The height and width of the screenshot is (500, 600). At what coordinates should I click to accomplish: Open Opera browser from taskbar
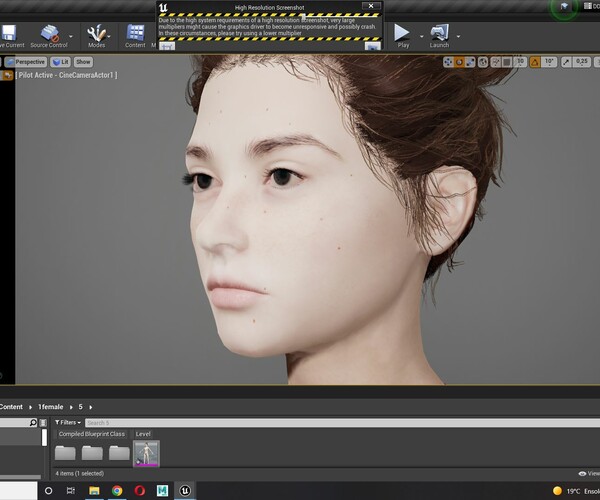pos(140,491)
